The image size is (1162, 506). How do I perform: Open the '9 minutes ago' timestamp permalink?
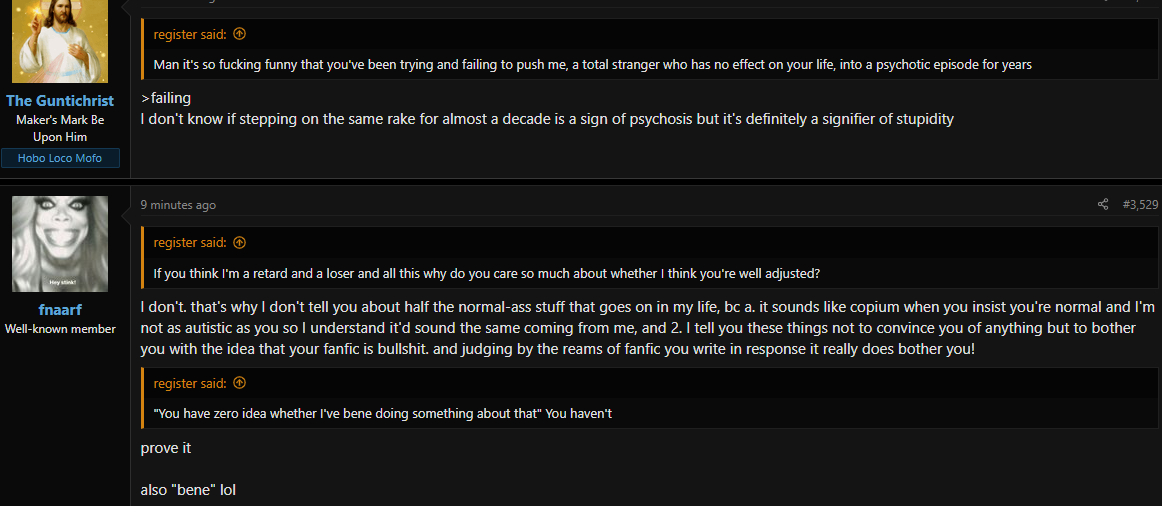tap(179, 205)
